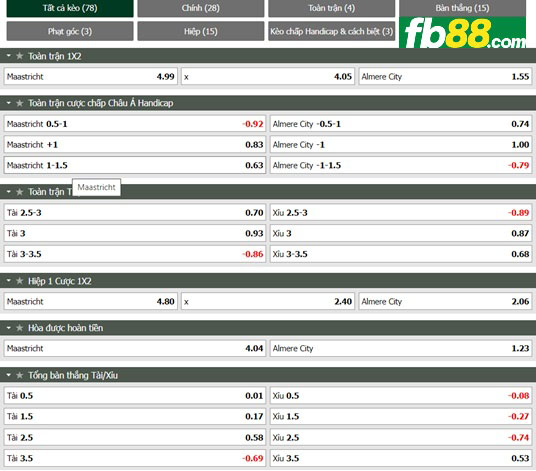Select Almere City -1 handicap at 1.00
The image size is (536, 471).
pyautogui.click(x=401, y=145)
